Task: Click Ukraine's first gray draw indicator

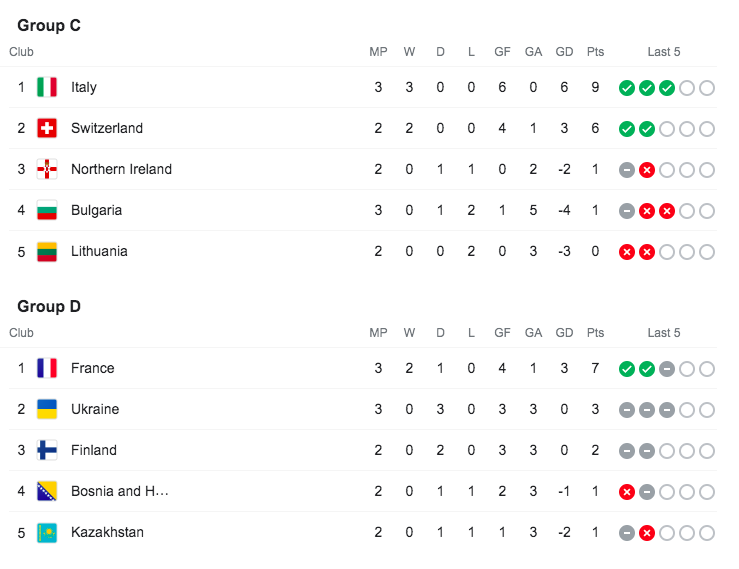Action: 627,410
